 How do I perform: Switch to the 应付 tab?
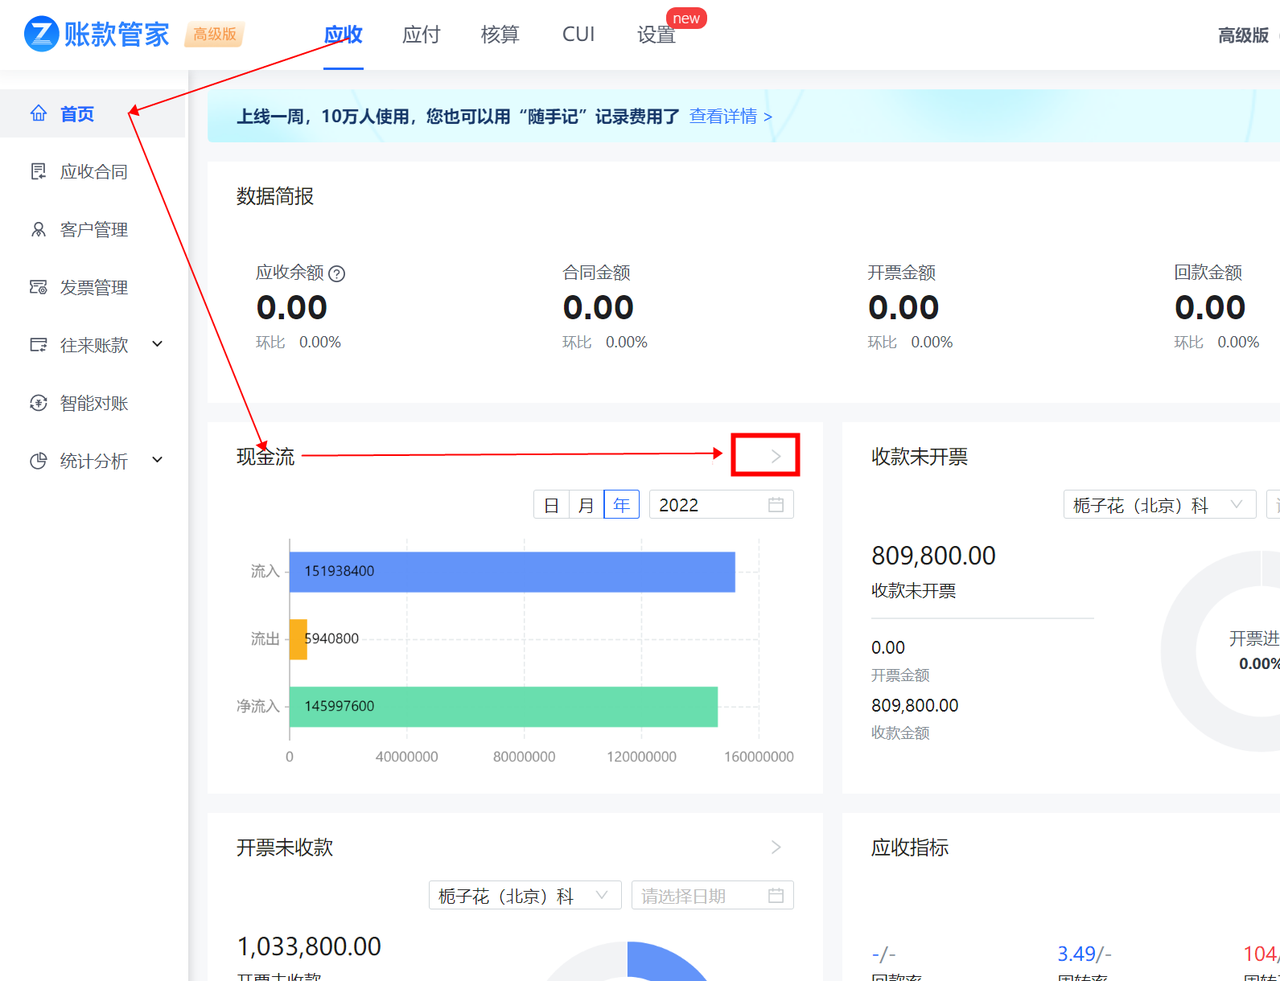point(421,34)
